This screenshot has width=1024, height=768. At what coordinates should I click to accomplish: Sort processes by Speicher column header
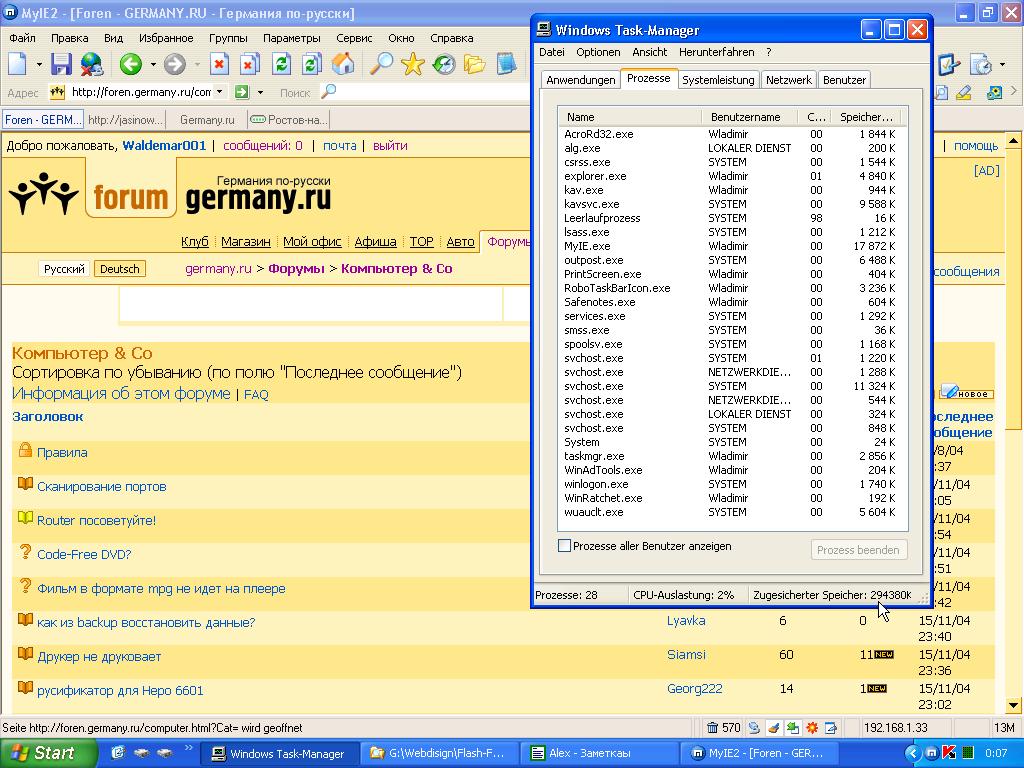866,117
